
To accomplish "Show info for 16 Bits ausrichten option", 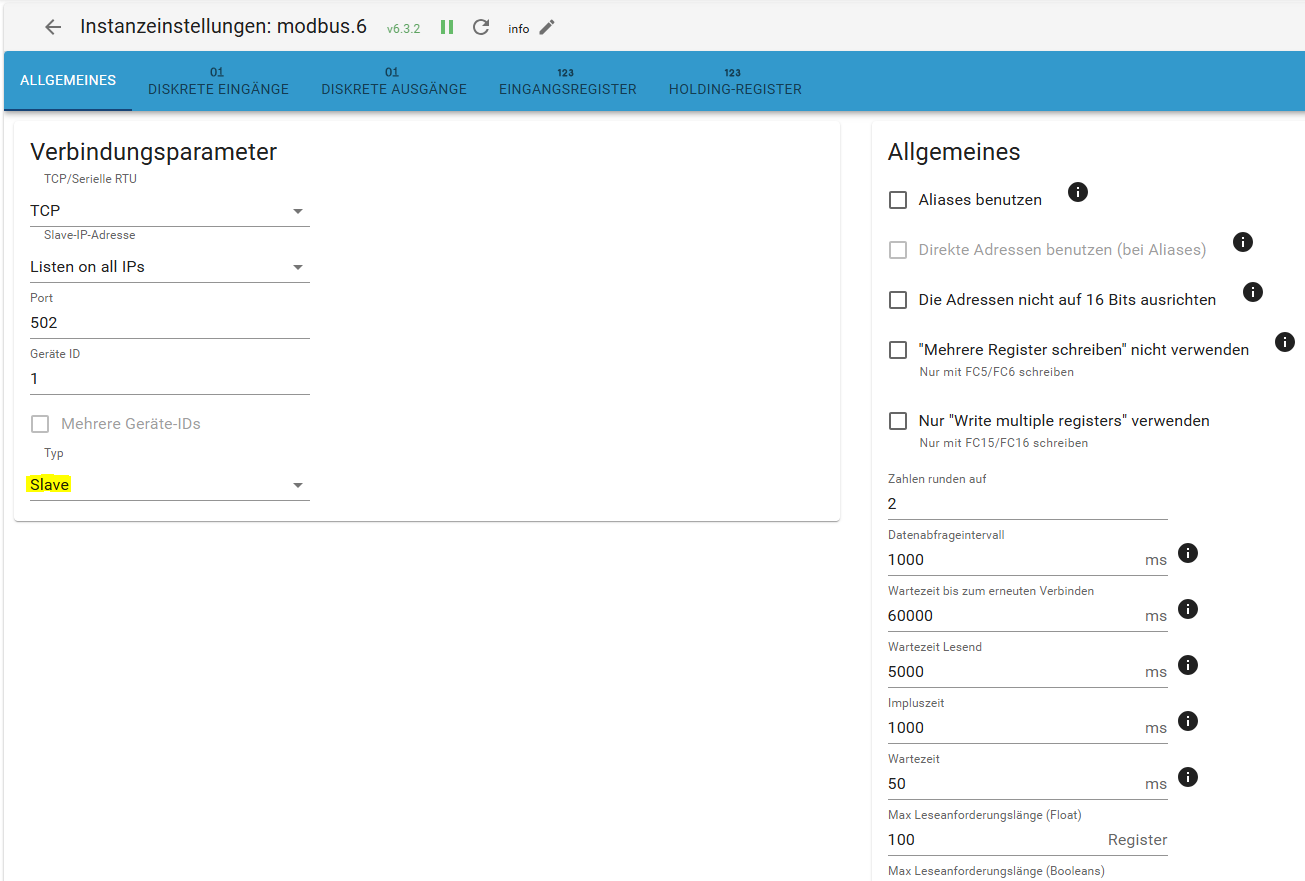I will point(1252,292).
